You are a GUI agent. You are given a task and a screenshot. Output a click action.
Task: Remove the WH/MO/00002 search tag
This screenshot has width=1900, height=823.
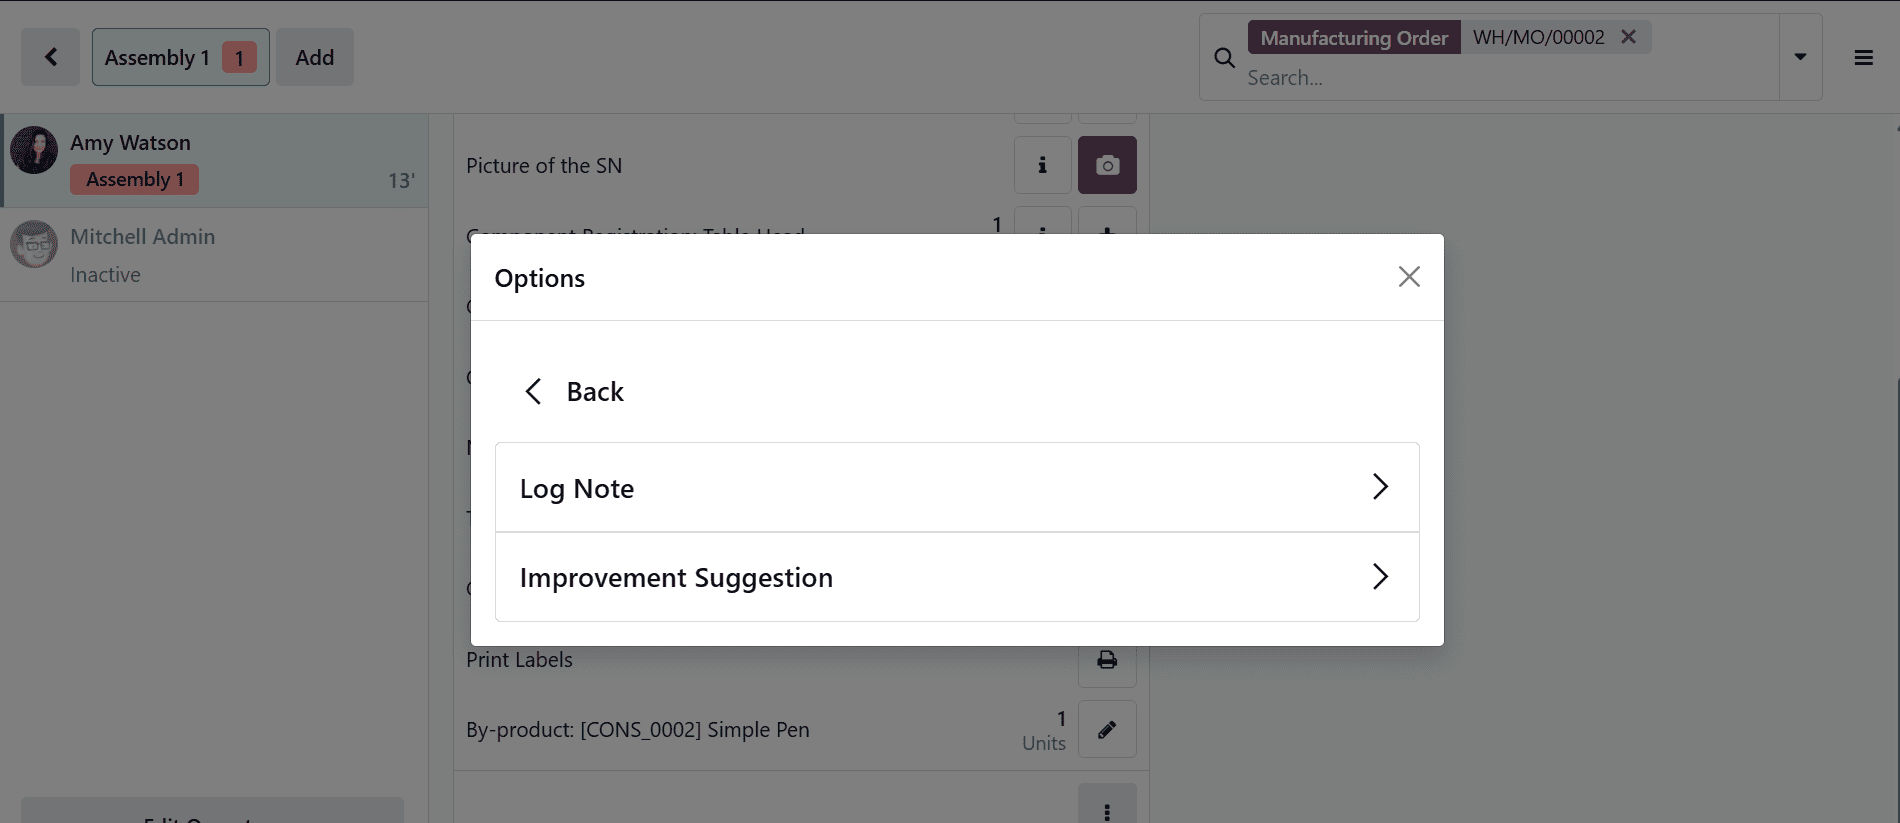(1628, 36)
